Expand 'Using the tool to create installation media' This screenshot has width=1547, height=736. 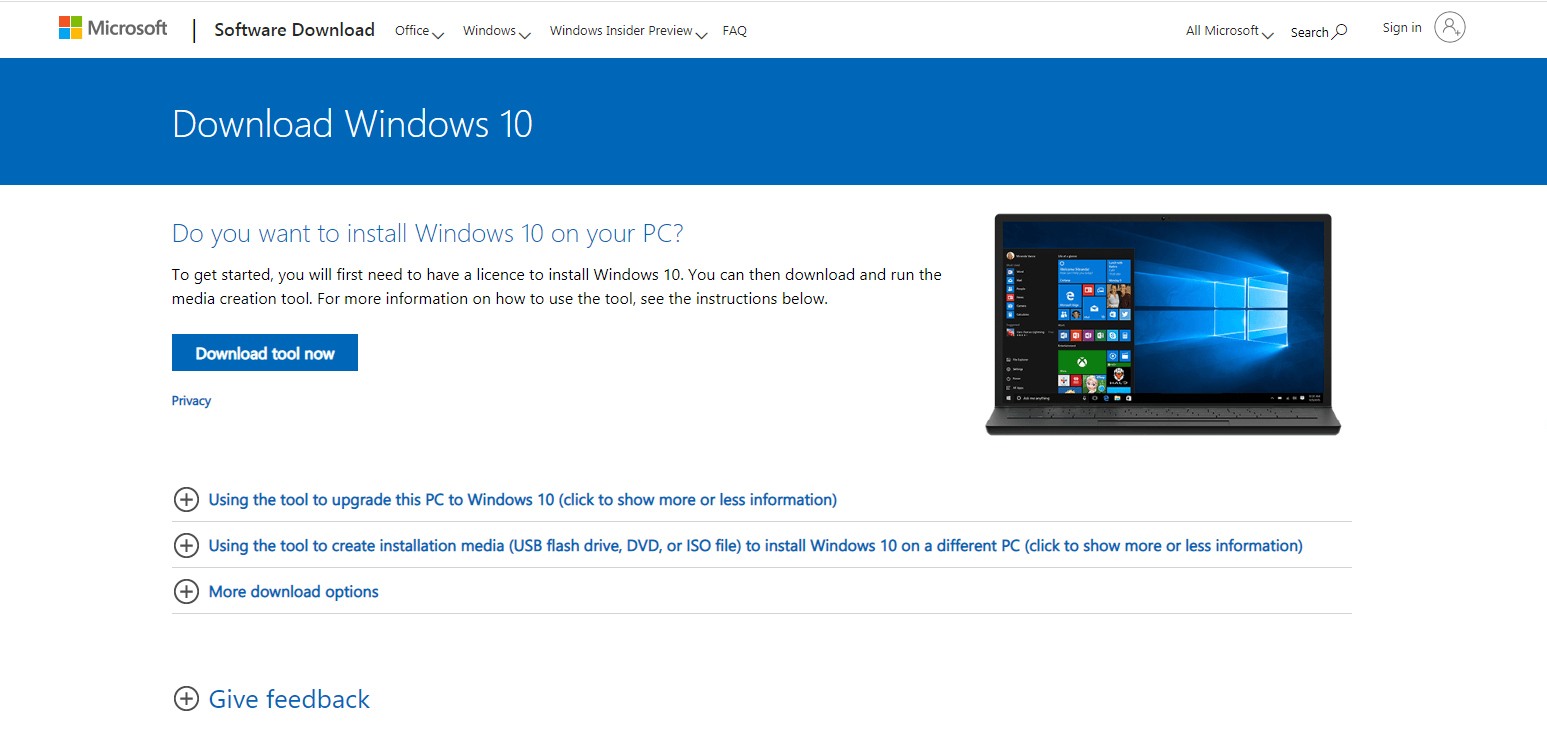click(756, 546)
